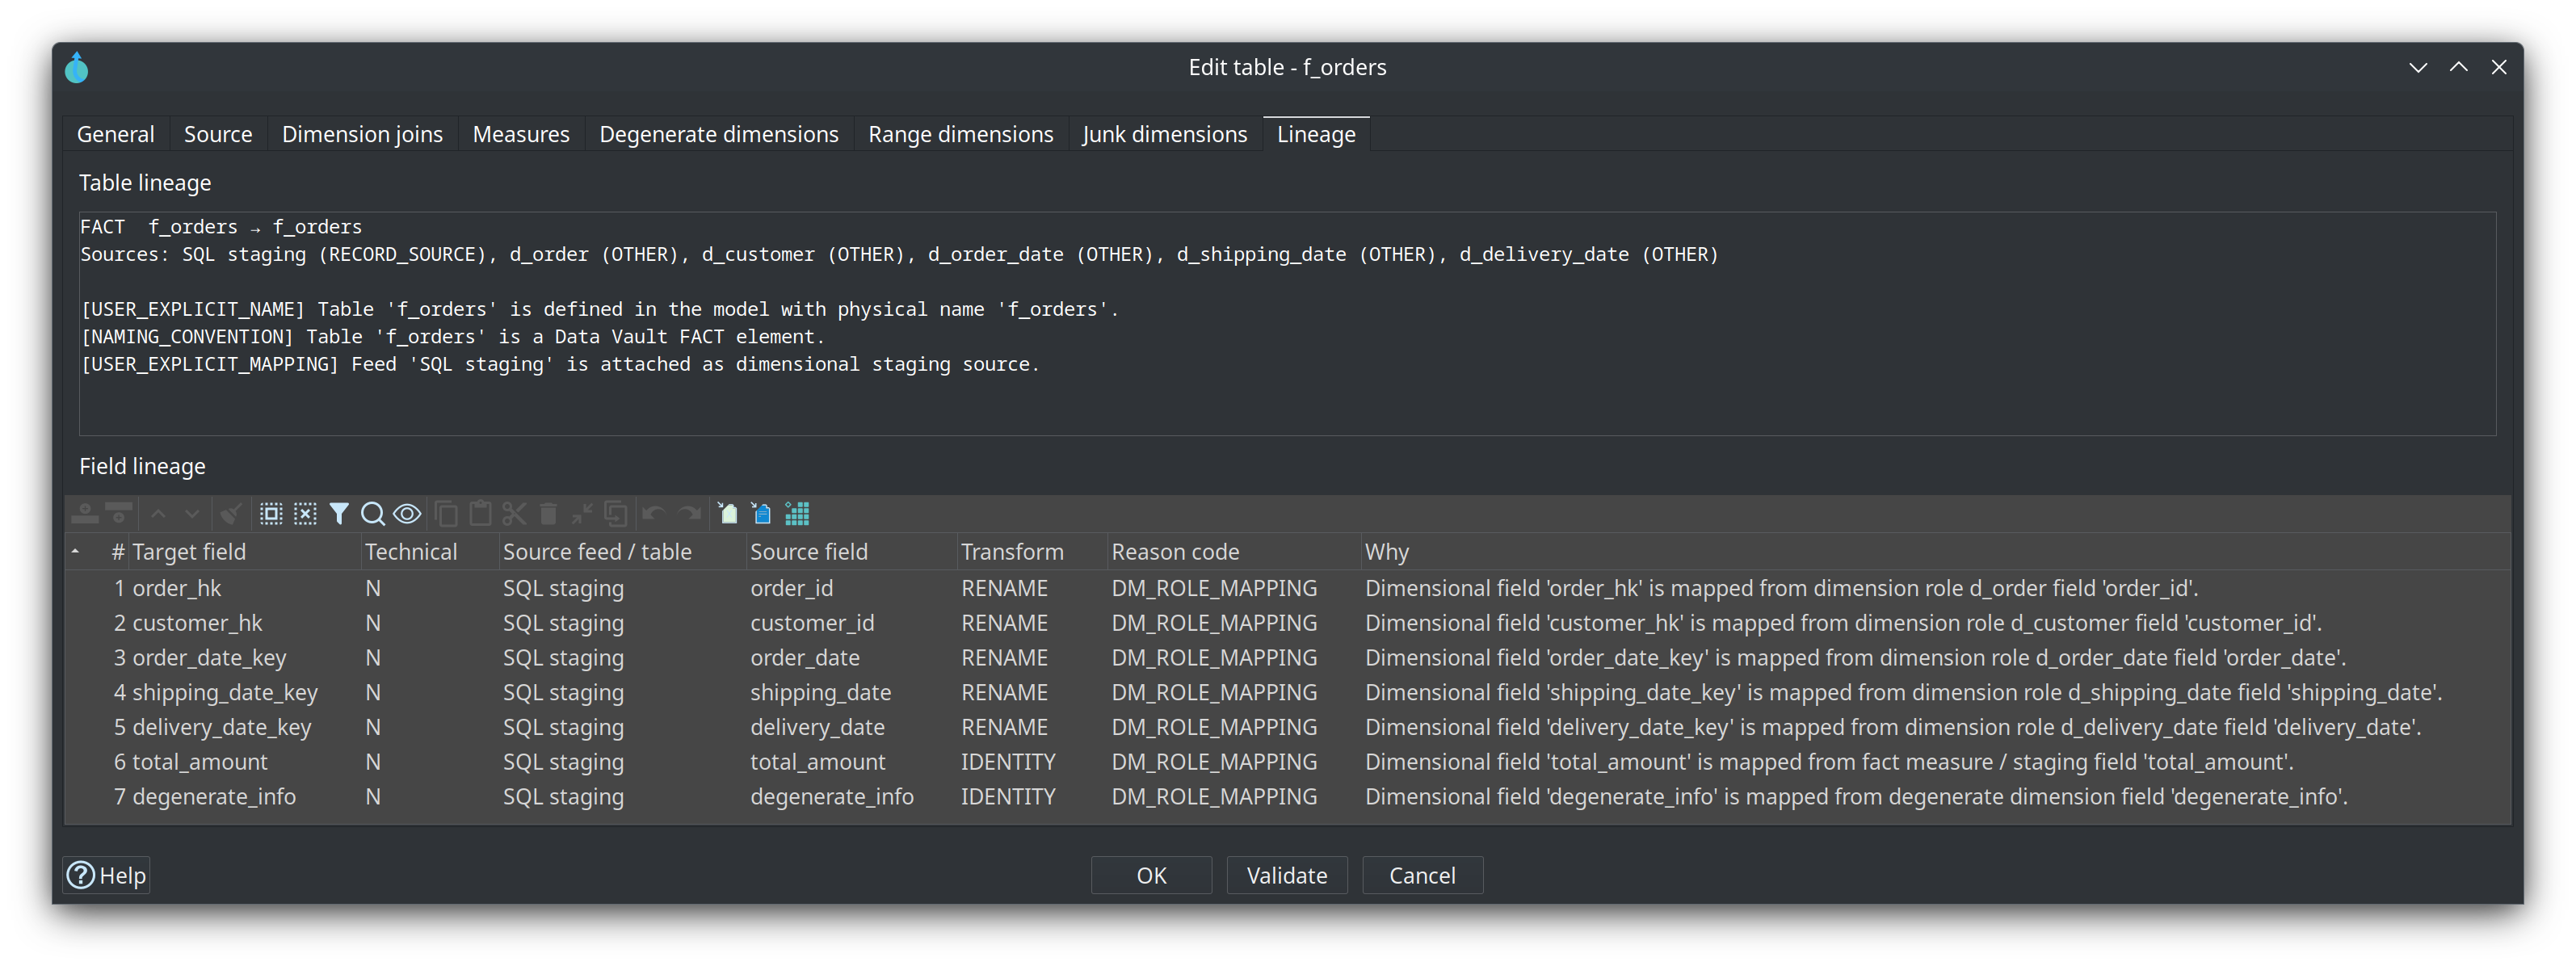Click the broom clean-up icon
This screenshot has height=966, width=2576.
point(231,514)
